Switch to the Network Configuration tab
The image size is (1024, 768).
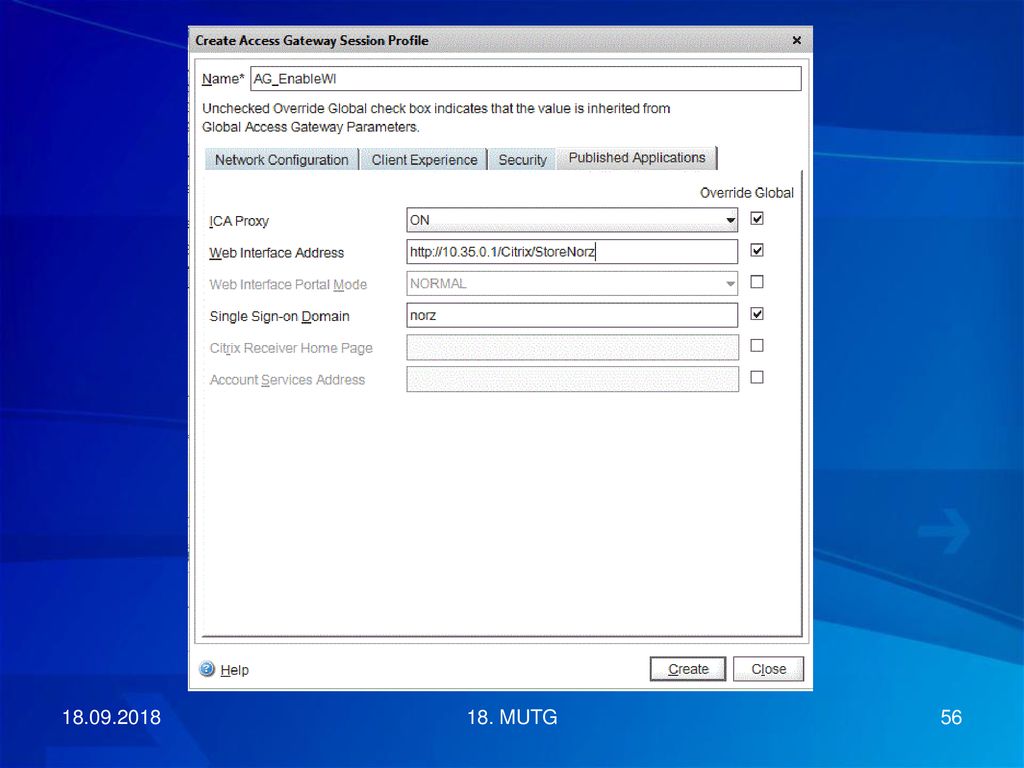[281, 159]
